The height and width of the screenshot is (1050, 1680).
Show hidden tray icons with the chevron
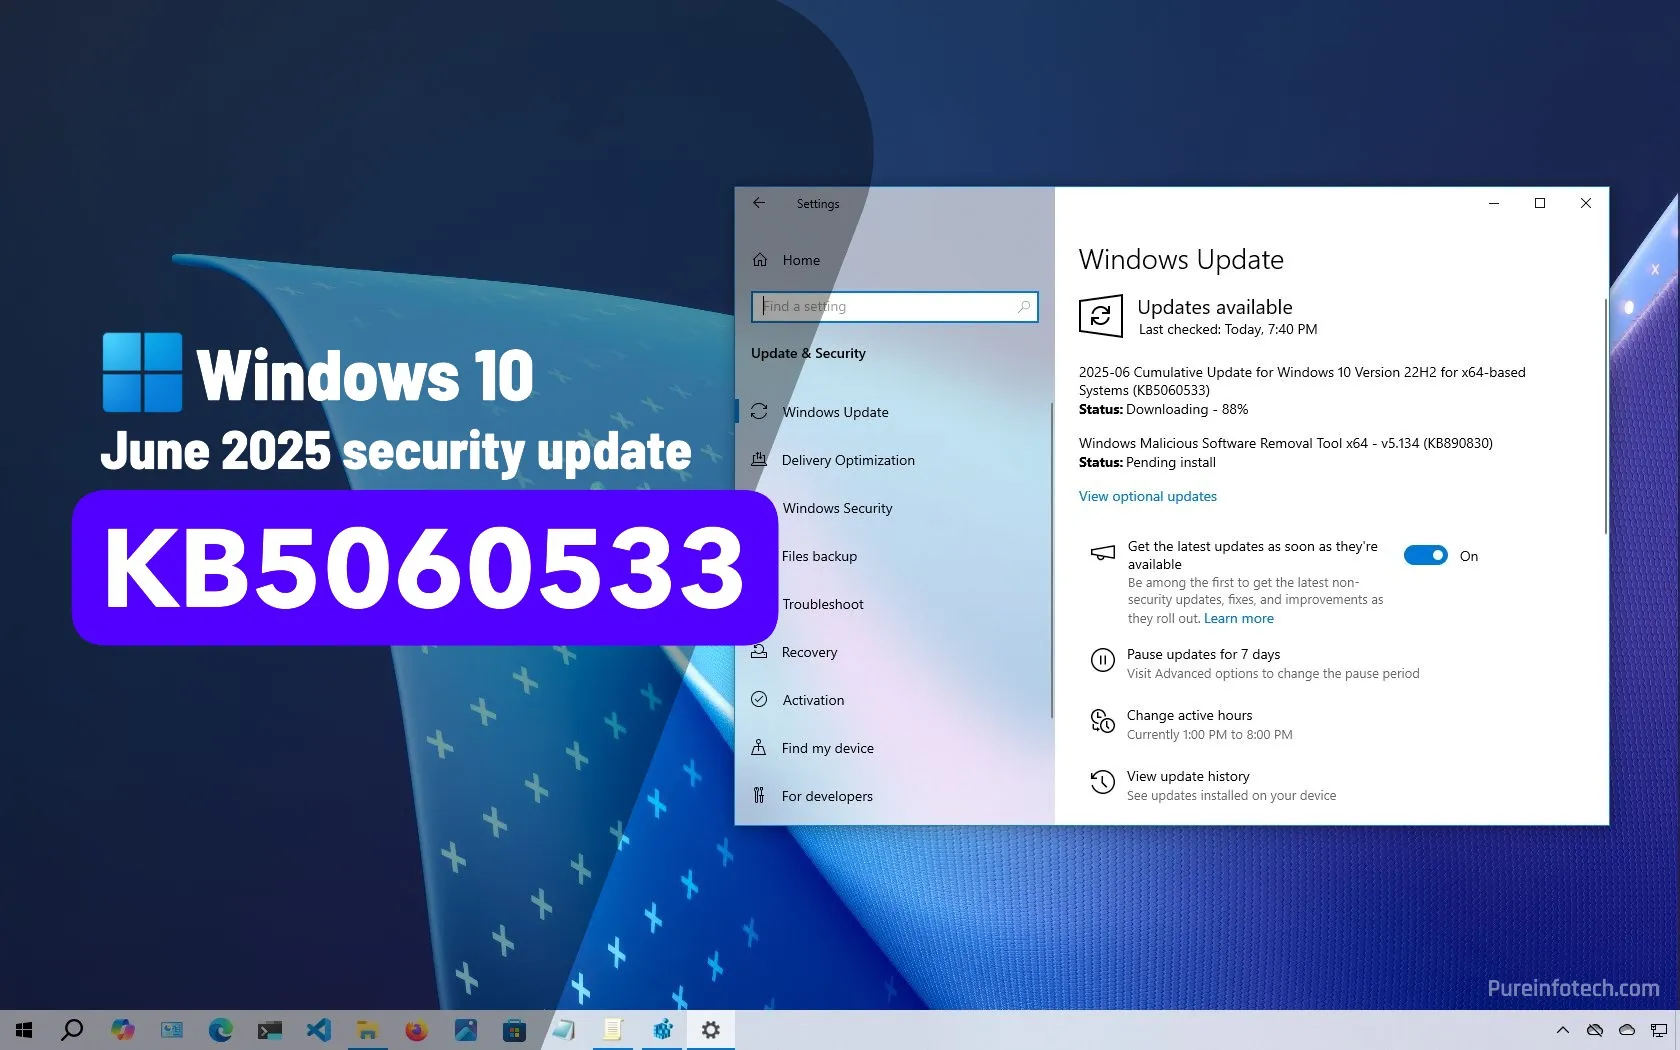[1563, 1030]
